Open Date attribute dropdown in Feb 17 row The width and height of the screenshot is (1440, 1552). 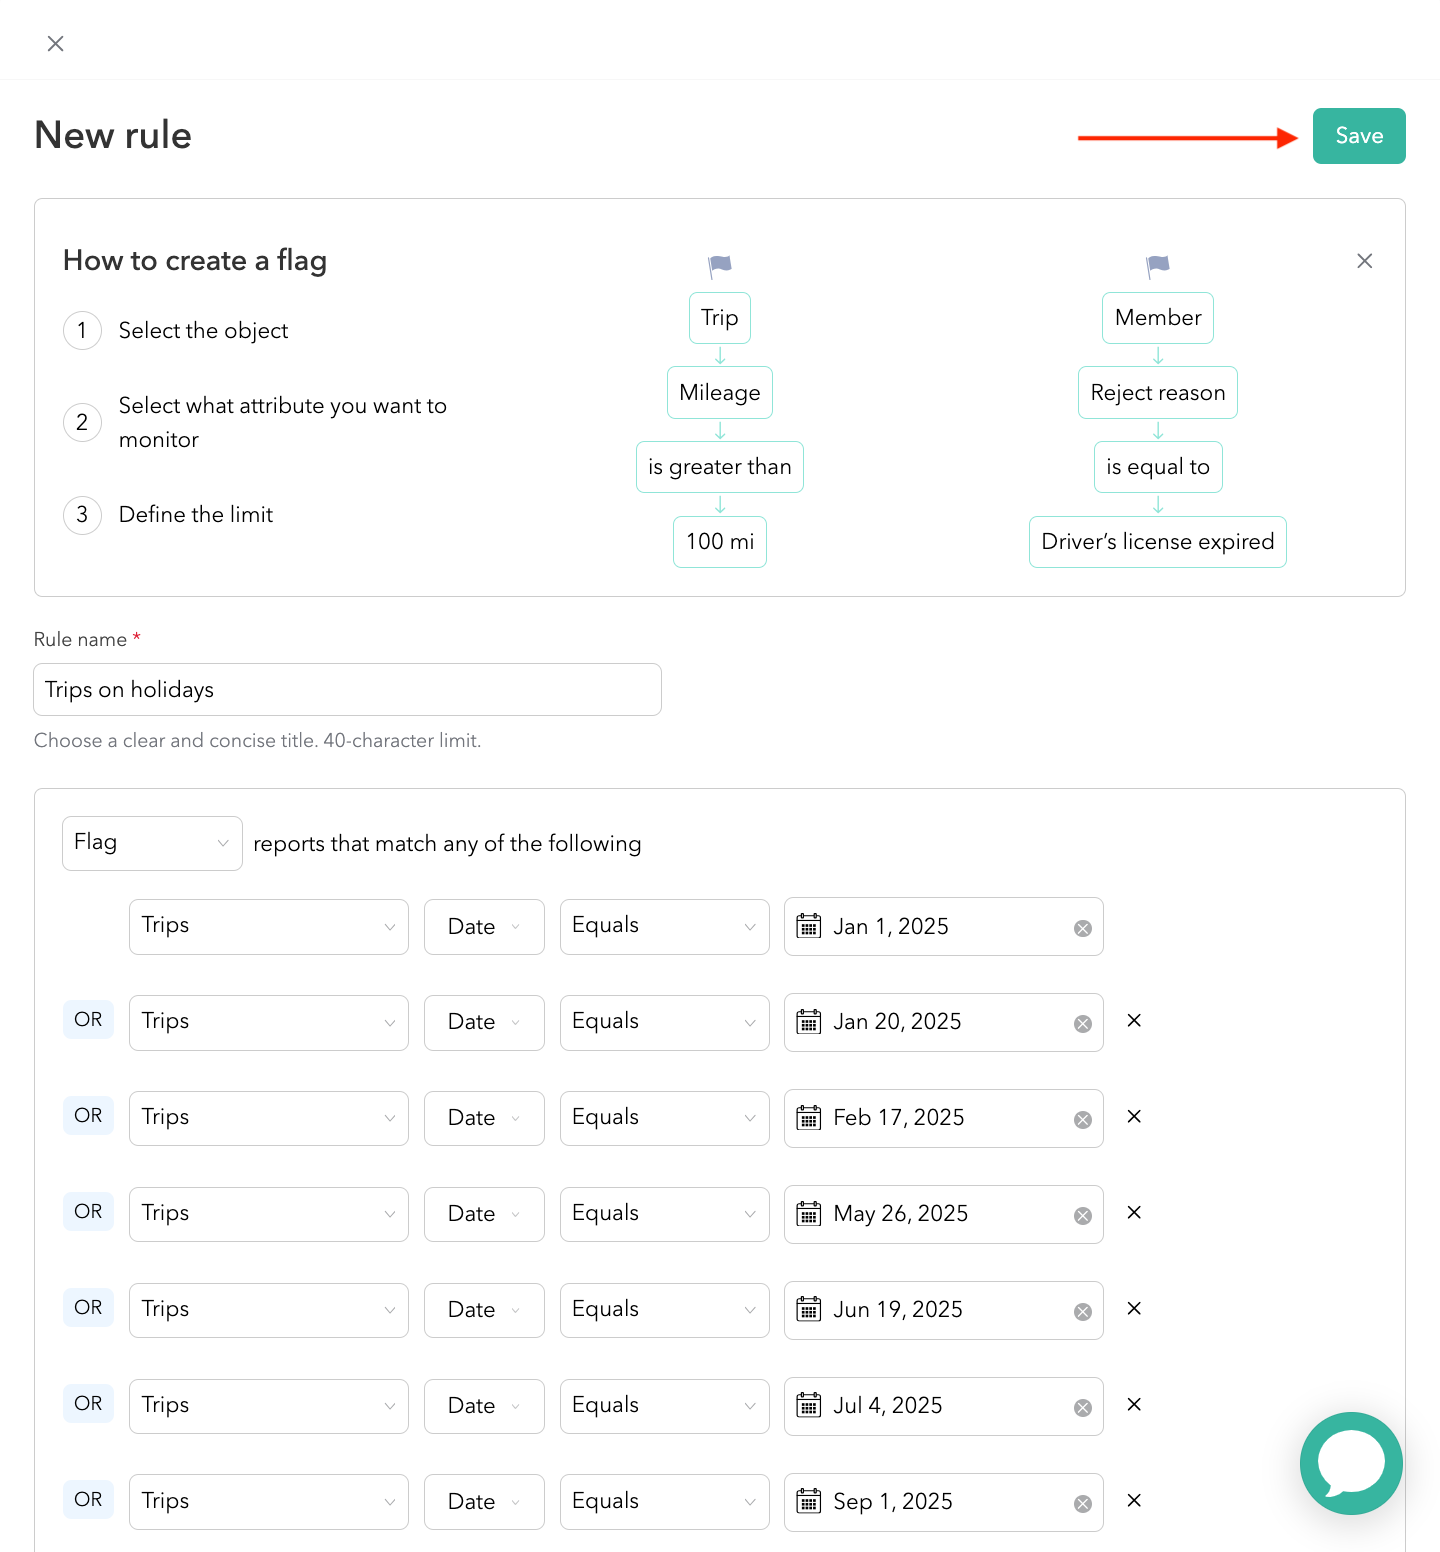tap(484, 1118)
